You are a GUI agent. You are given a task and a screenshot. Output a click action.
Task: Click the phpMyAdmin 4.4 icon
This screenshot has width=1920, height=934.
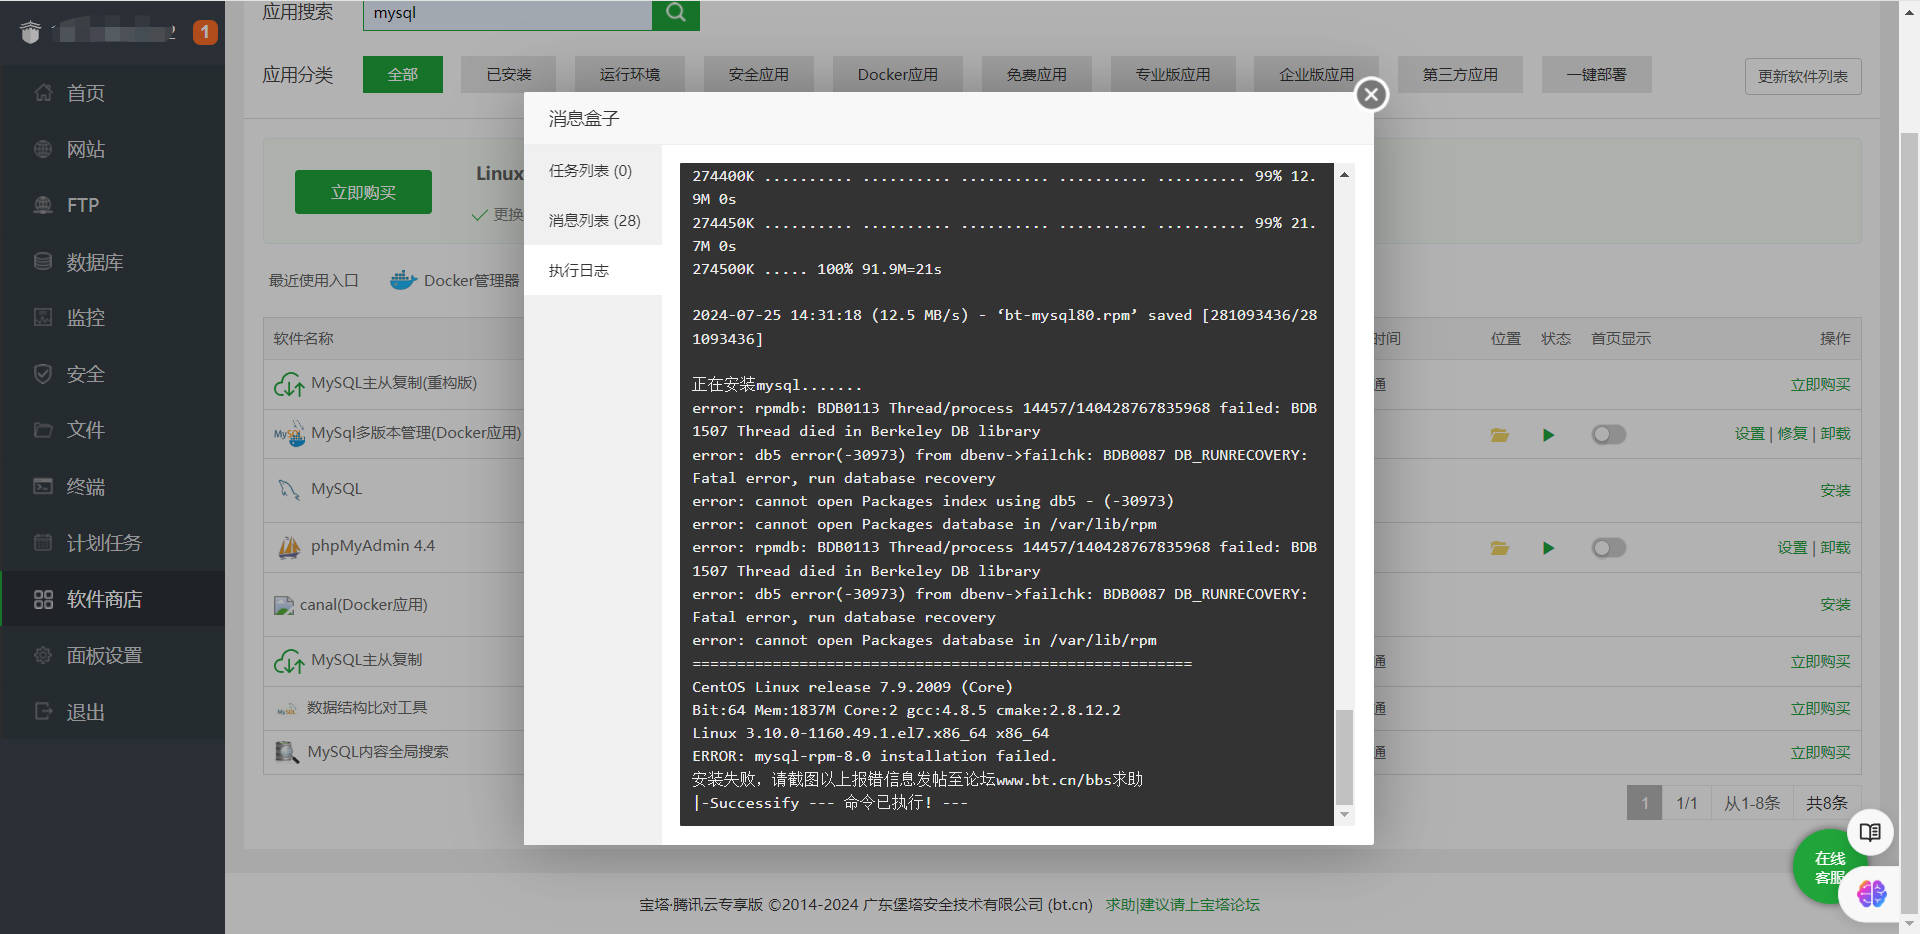pos(289,547)
